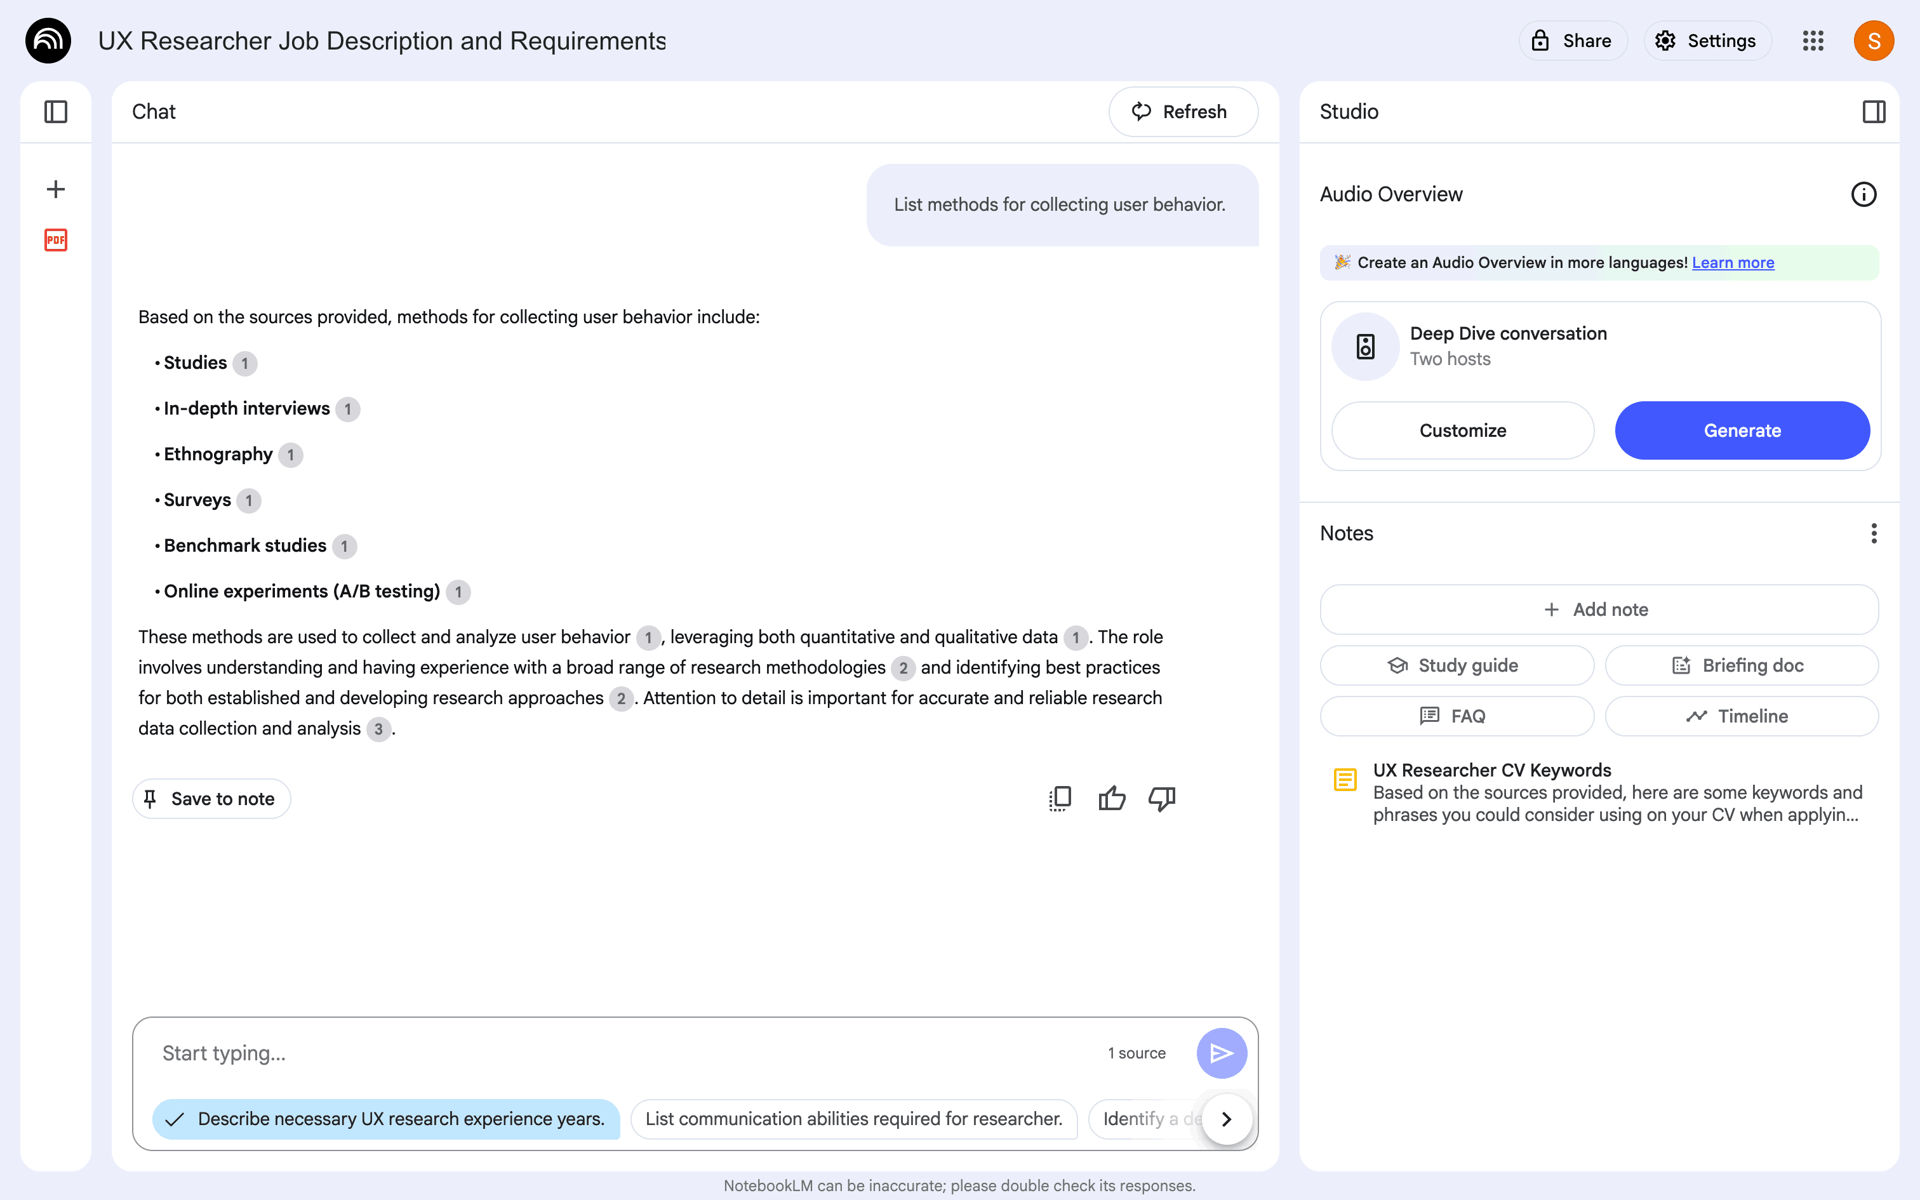Click the user message about collecting behavior
Viewport: 1920px width, 1200px height.
click(x=1062, y=205)
